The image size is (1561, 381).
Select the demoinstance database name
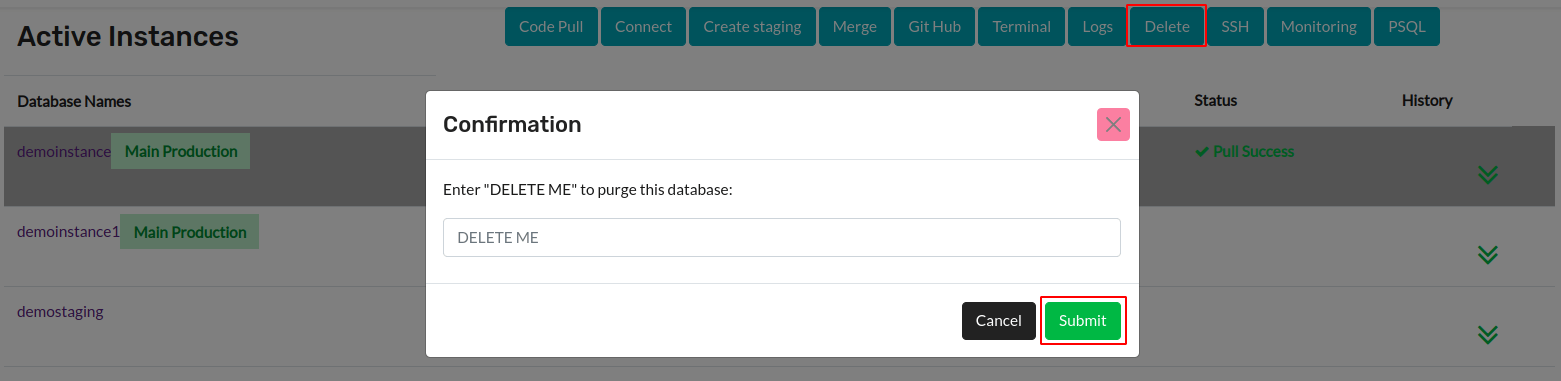pyautogui.click(x=64, y=152)
